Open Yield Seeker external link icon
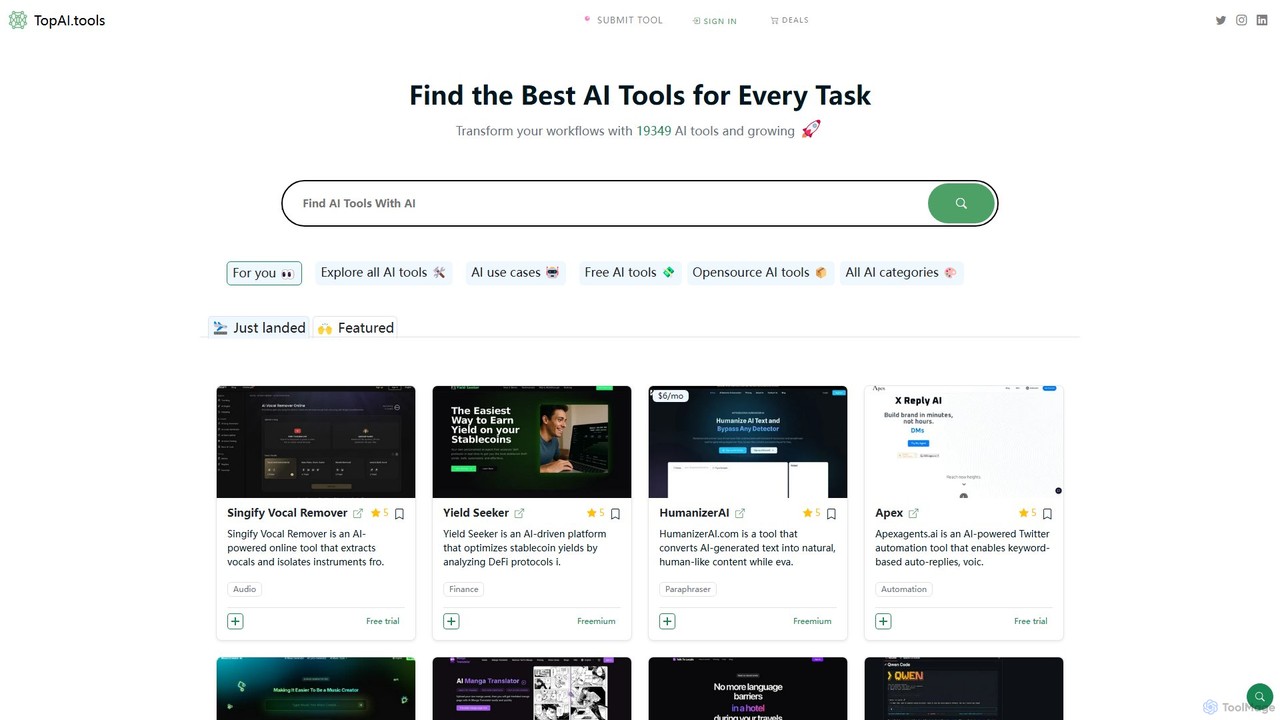The width and height of the screenshot is (1280, 720). pos(519,514)
